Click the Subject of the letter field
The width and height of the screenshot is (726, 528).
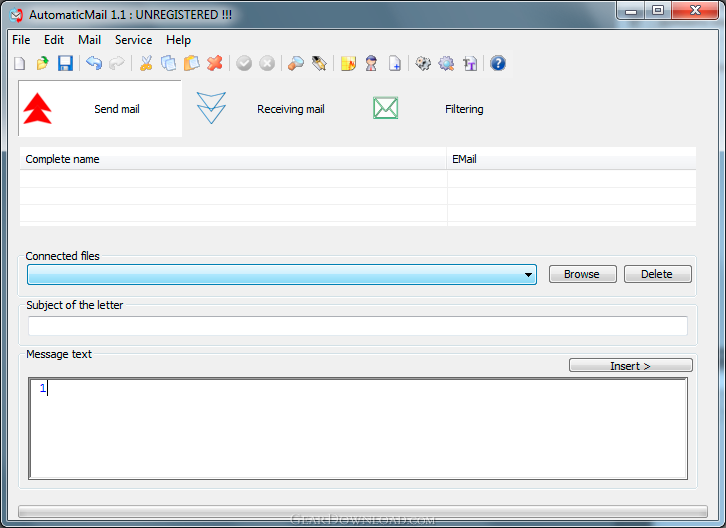(357, 326)
